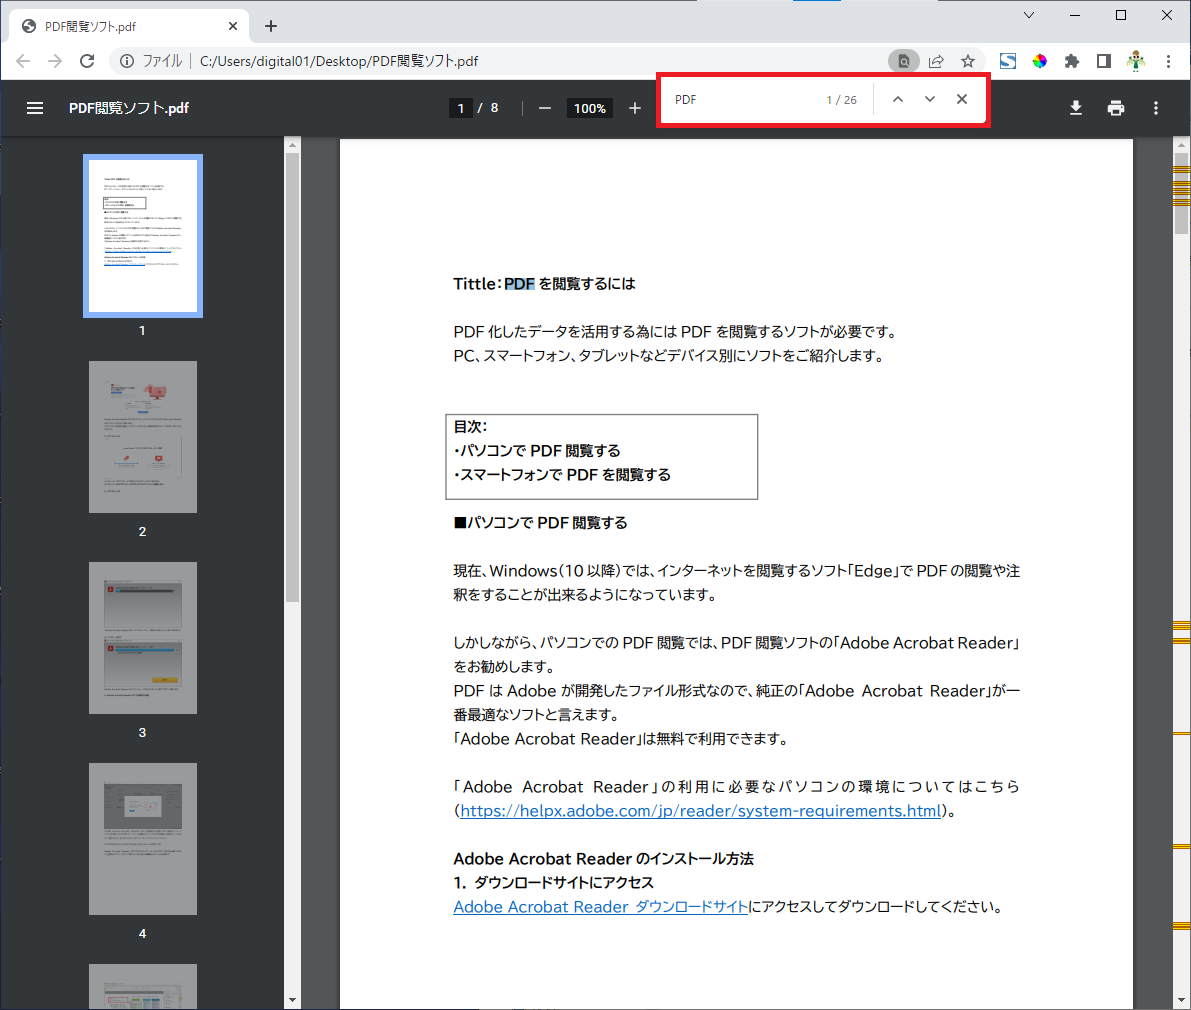Image resolution: width=1191 pixels, height=1010 pixels.
Task: Share this page icon
Action: point(936,62)
